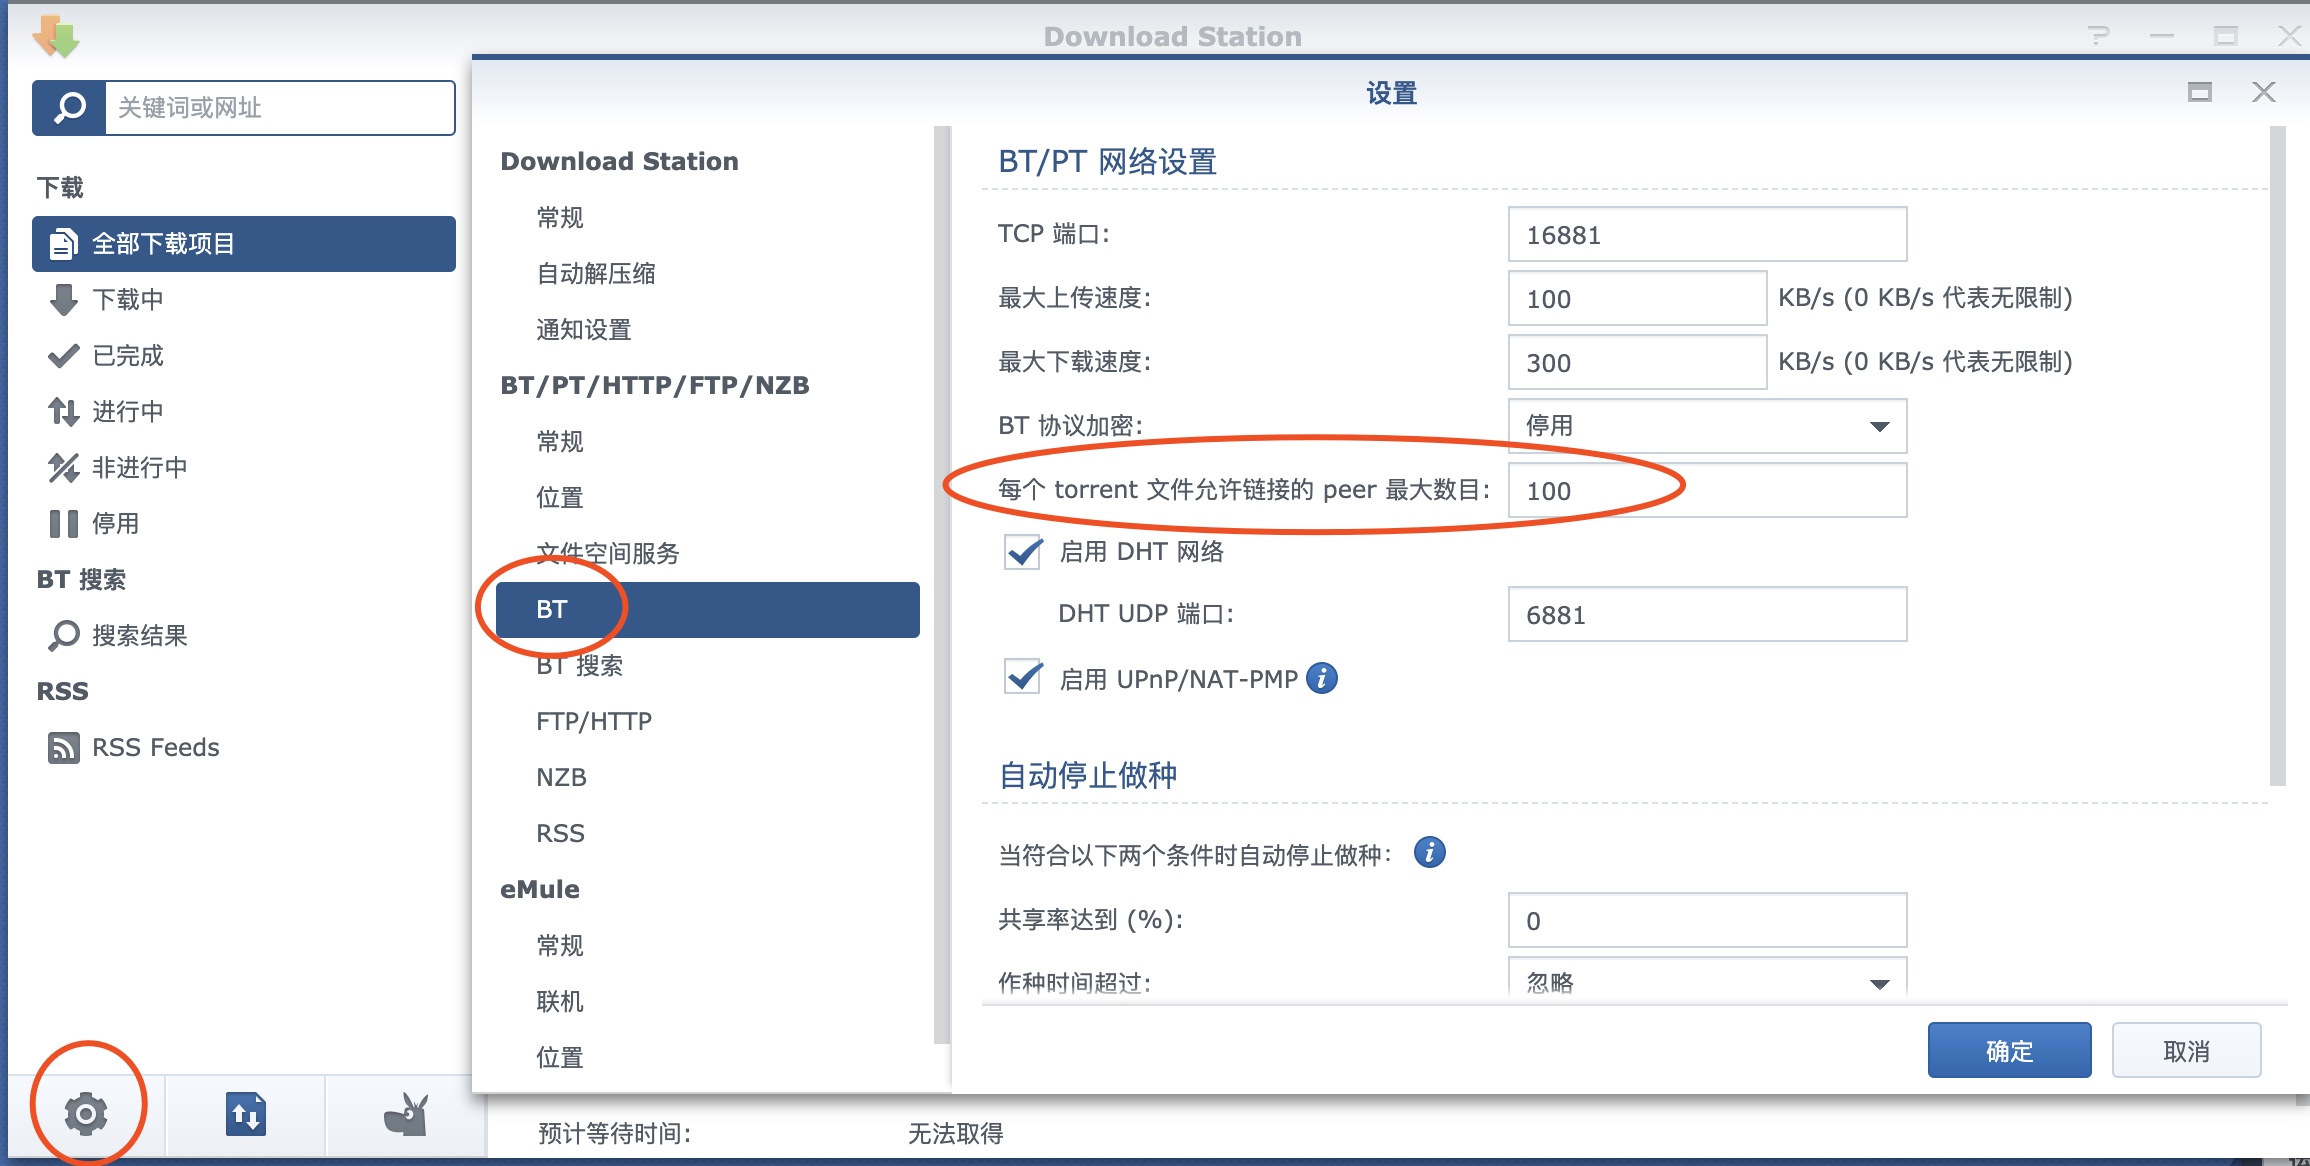Open RSS Feeds in sidebar
The width and height of the screenshot is (2310, 1166).
[244, 748]
